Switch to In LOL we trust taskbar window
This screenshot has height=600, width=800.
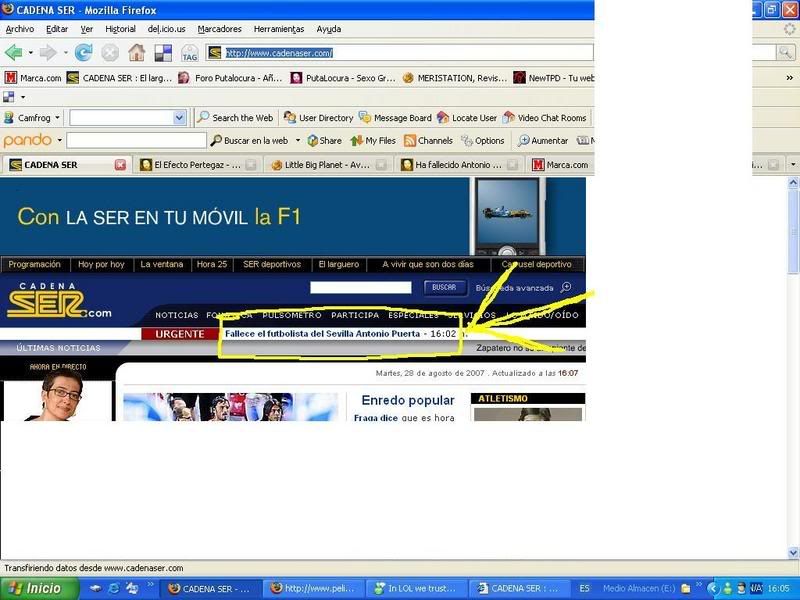click(416, 589)
